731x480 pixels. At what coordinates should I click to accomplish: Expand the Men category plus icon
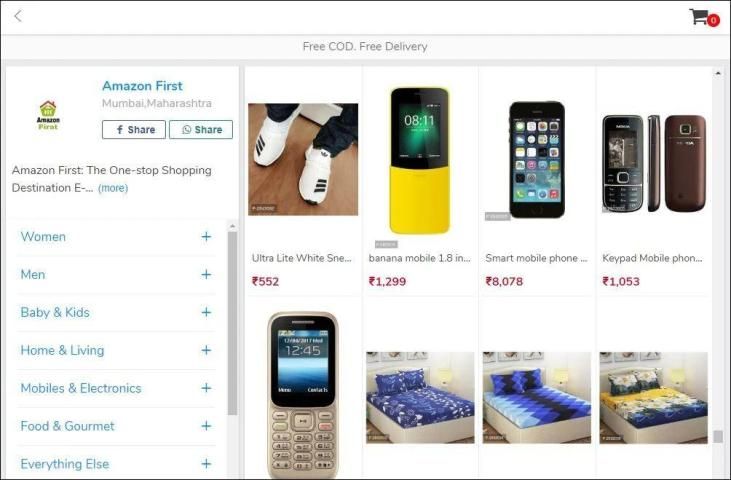click(x=206, y=274)
